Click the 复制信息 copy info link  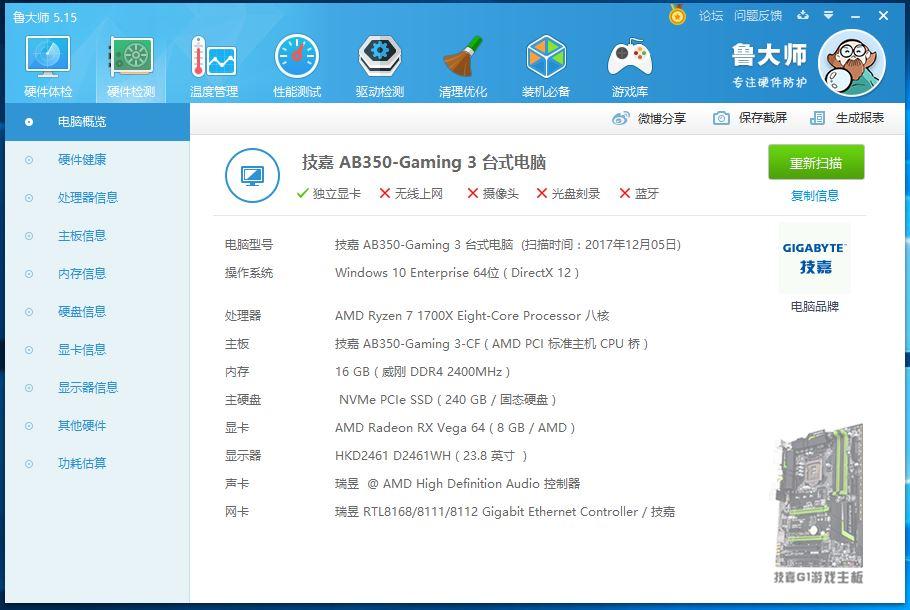click(x=815, y=196)
